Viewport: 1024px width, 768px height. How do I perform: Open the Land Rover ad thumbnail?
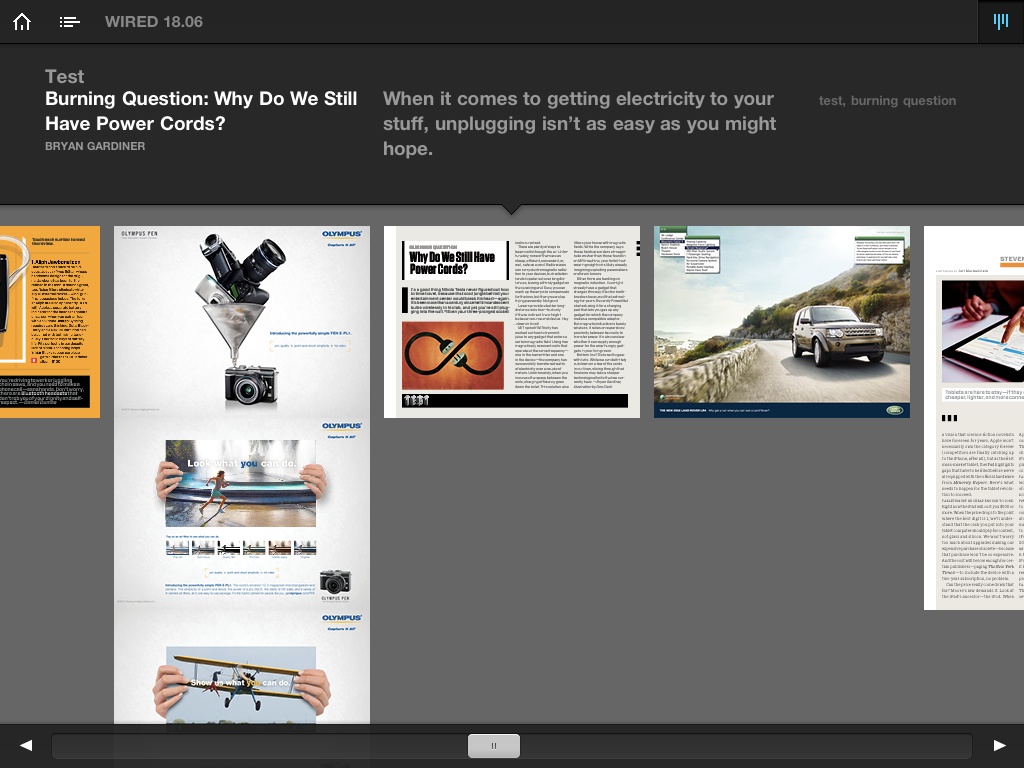click(x=782, y=322)
